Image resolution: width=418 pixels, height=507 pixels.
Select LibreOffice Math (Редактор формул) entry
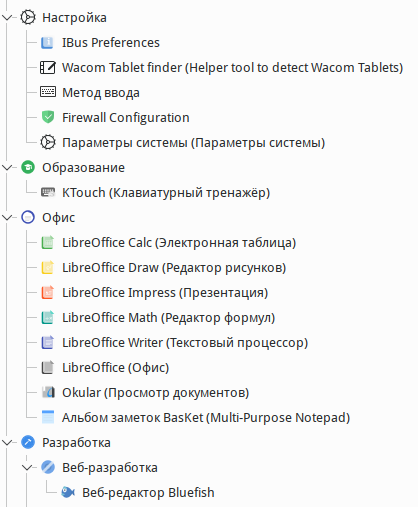point(168,318)
